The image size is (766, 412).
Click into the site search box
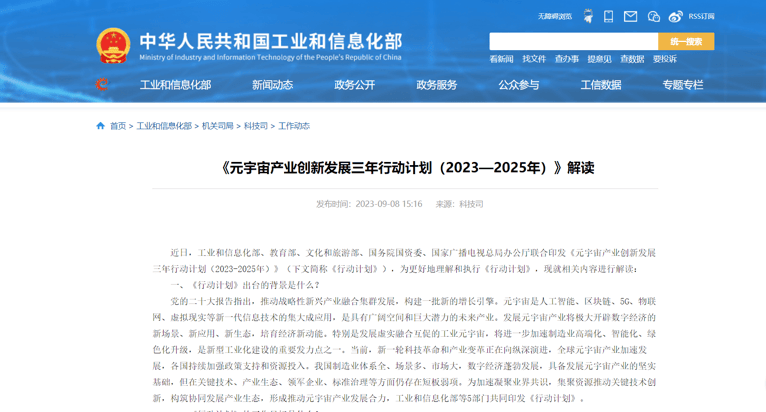(574, 42)
